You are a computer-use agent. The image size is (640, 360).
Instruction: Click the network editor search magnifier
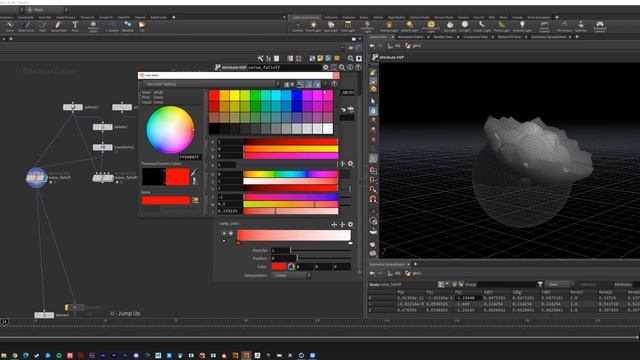[x=351, y=59]
